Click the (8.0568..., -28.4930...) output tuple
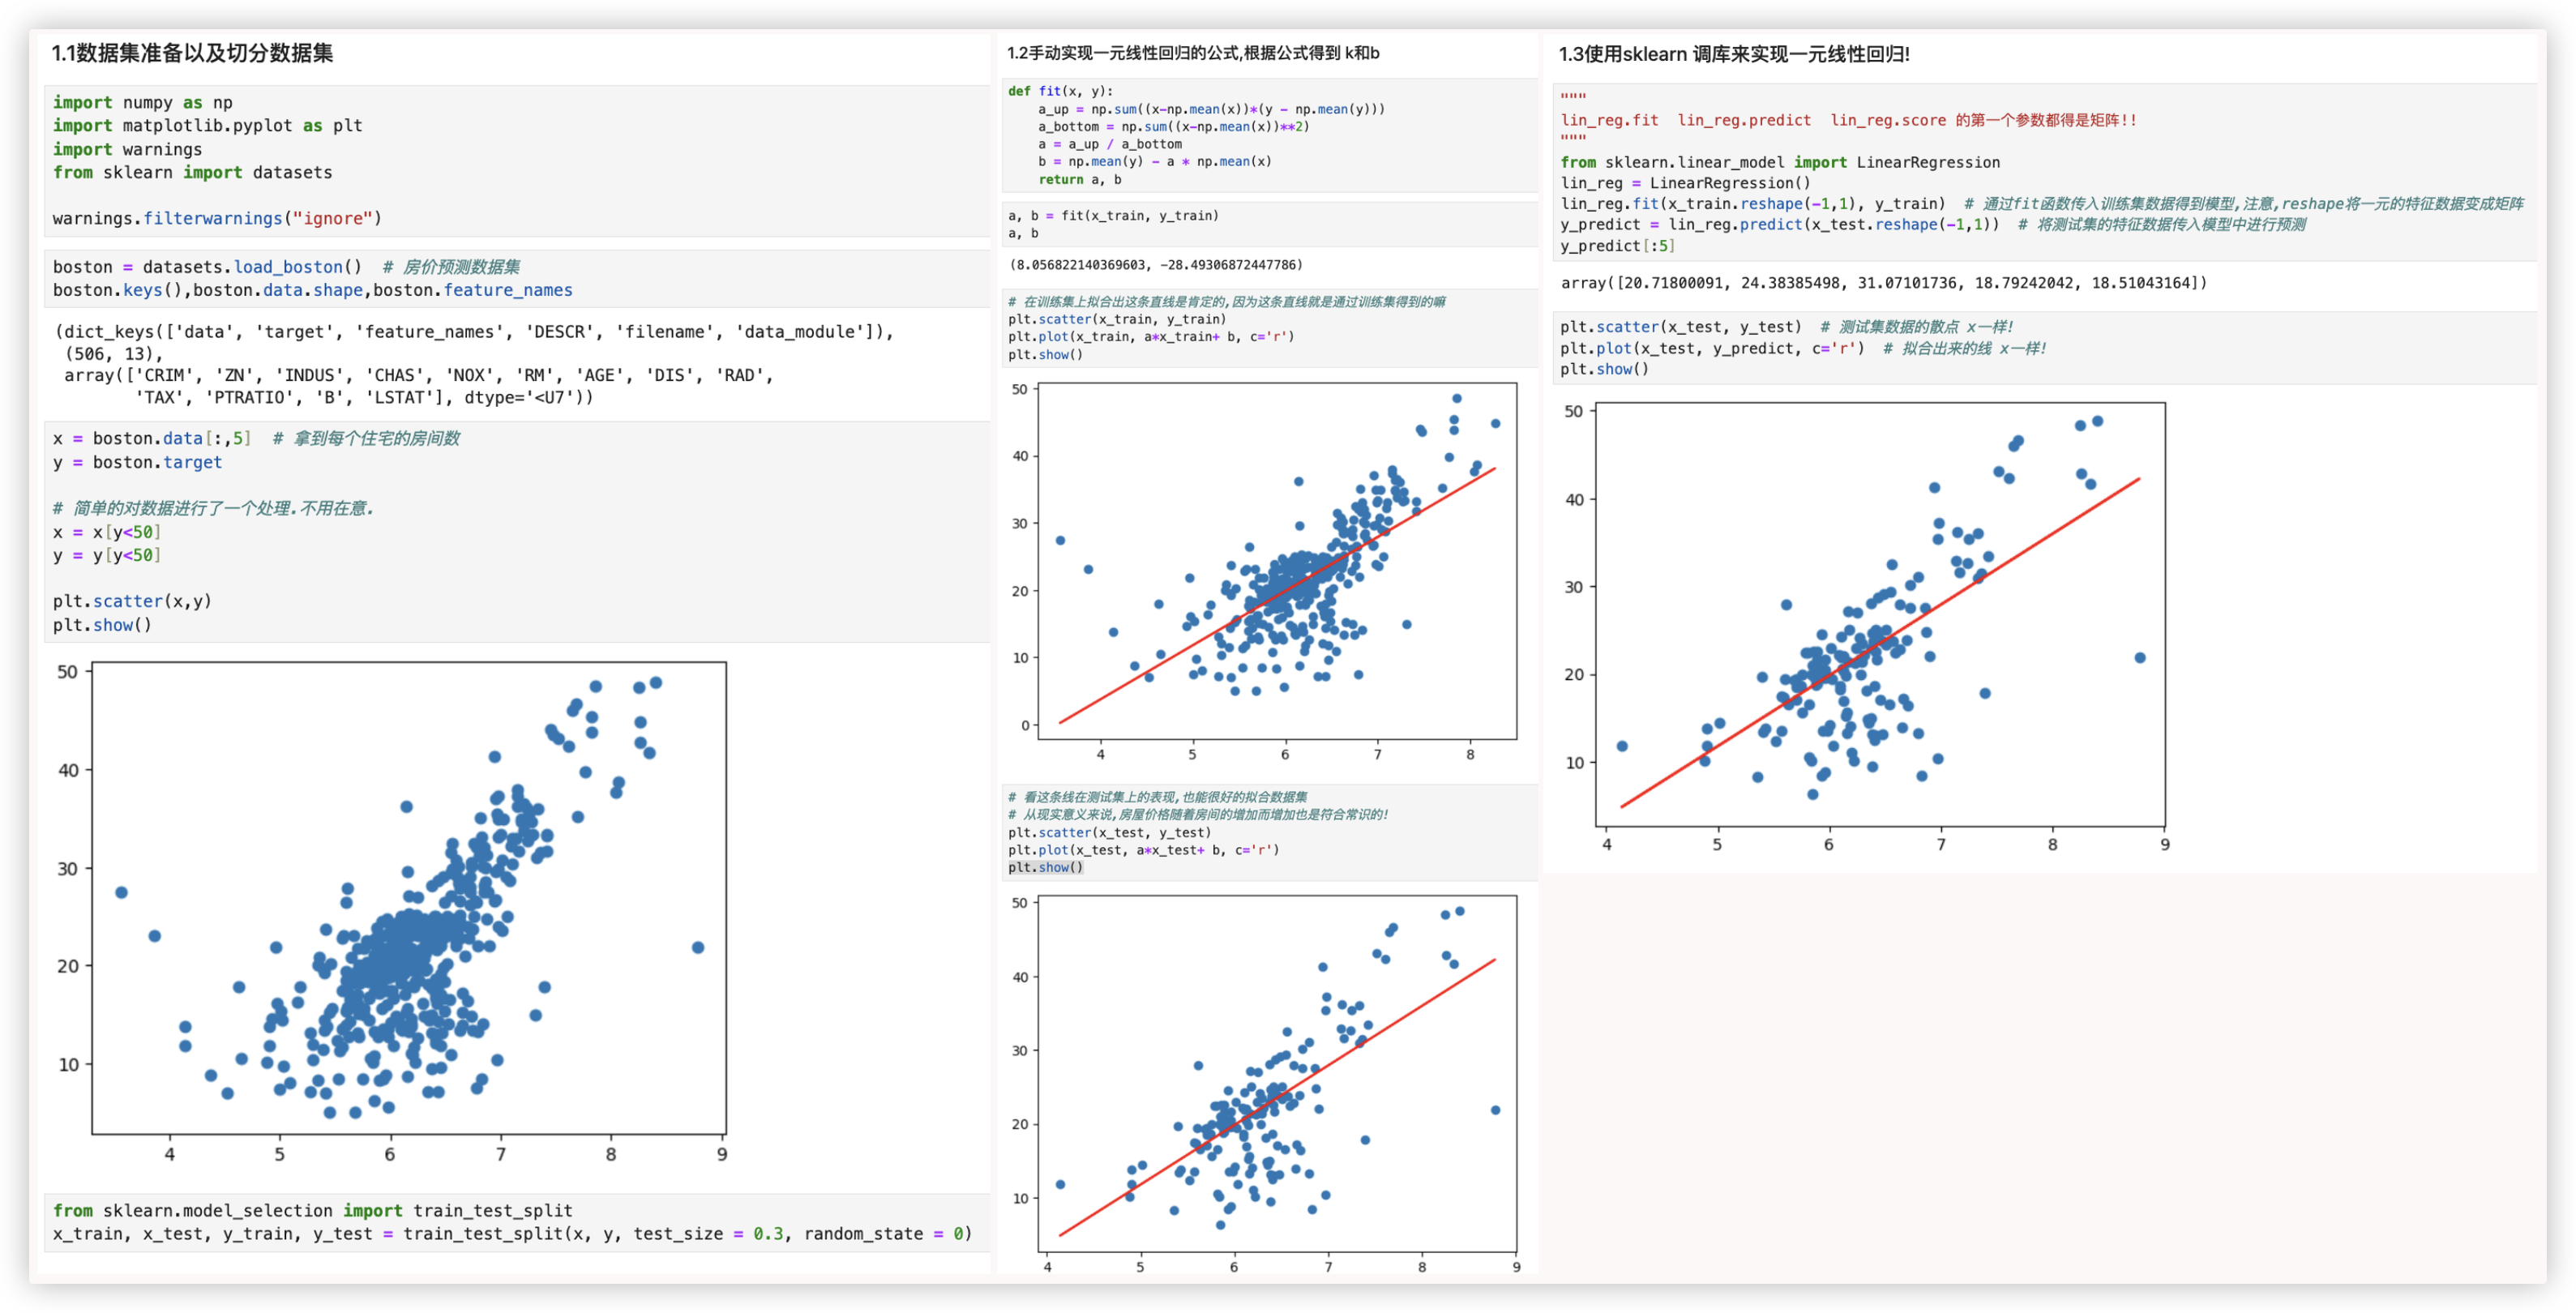Image resolution: width=2576 pixels, height=1313 pixels. [1155, 265]
